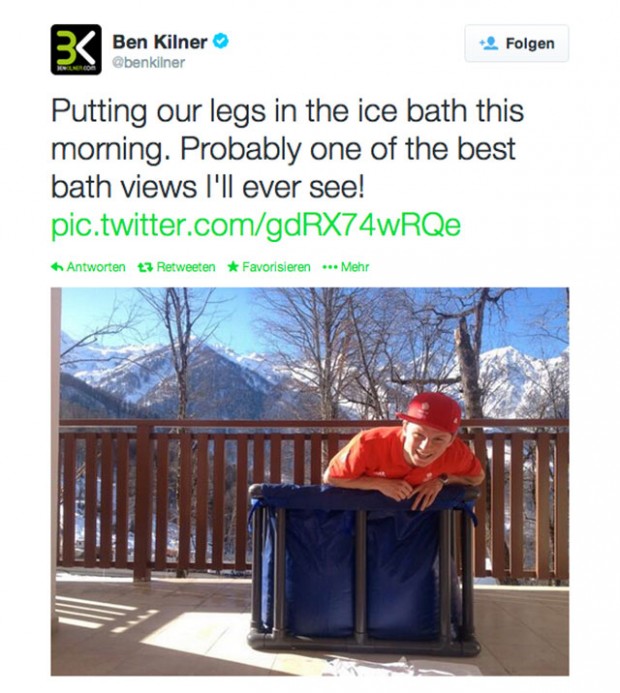Toggle Favorisieren on this tweet
Image resolution: width=620 pixels, height=693 pixels.
pos(276,267)
